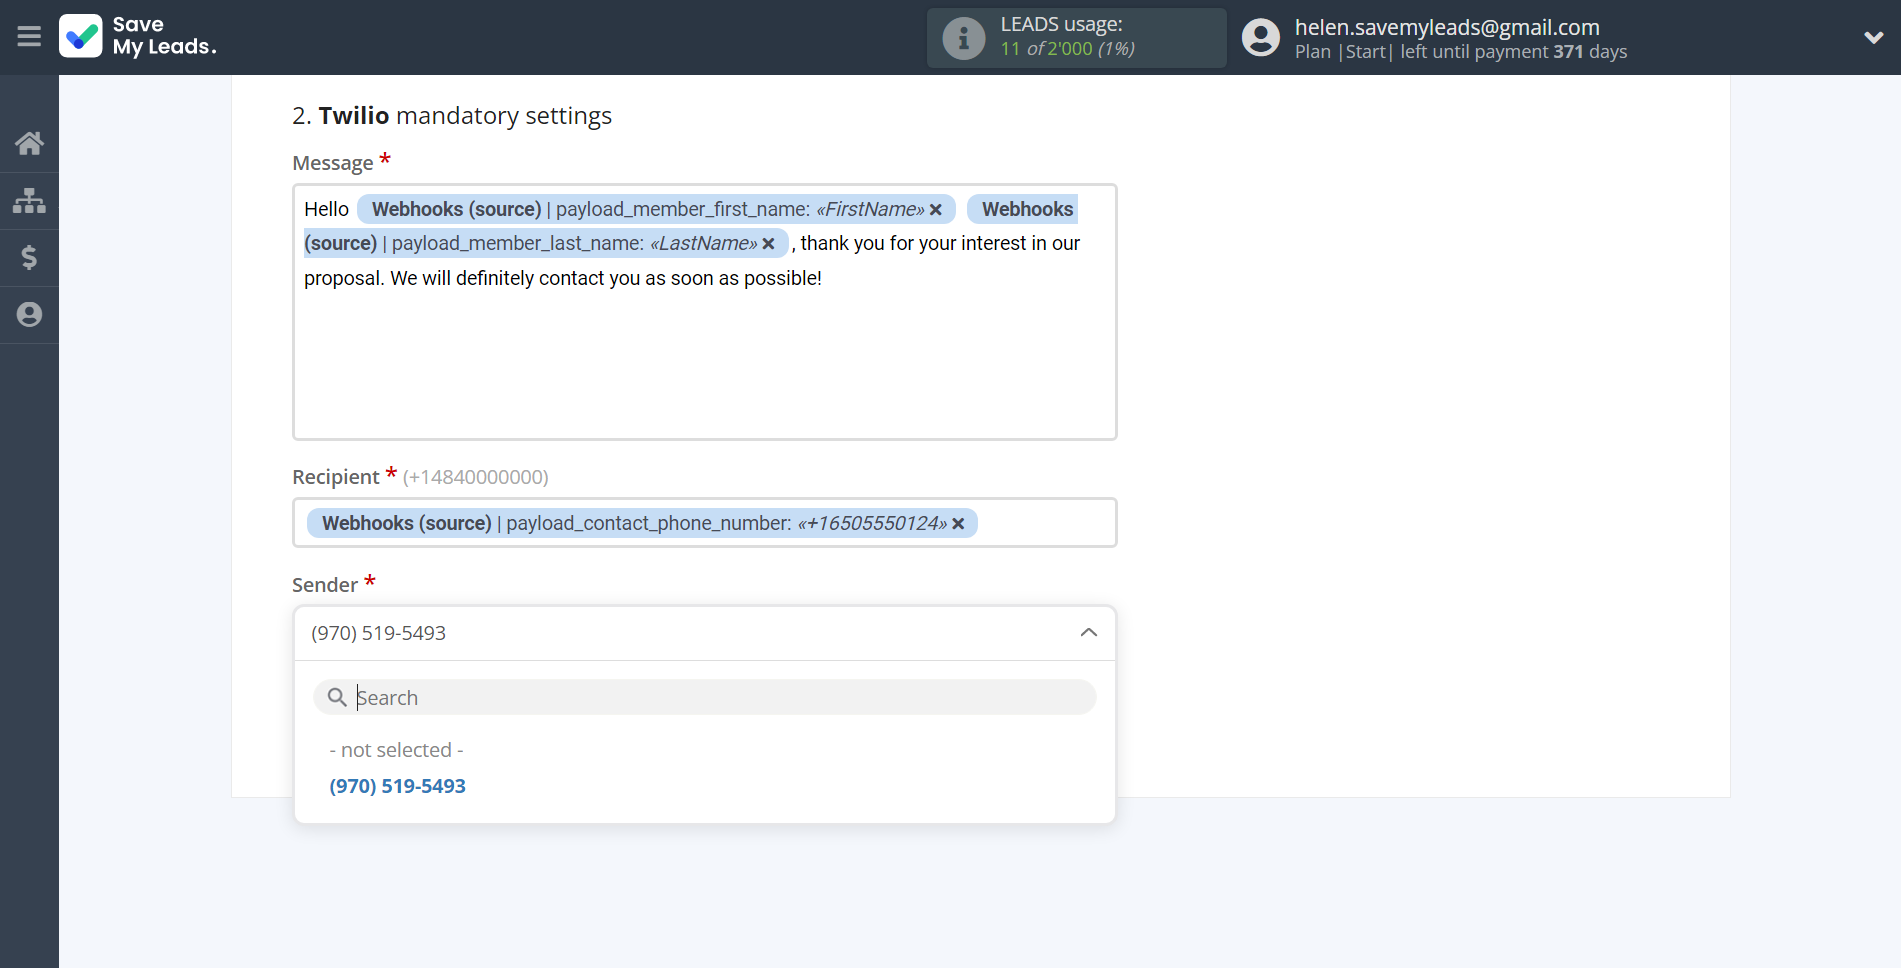1901x968 pixels.
Task: Click the Save My Leads logo
Action: (138, 36)
